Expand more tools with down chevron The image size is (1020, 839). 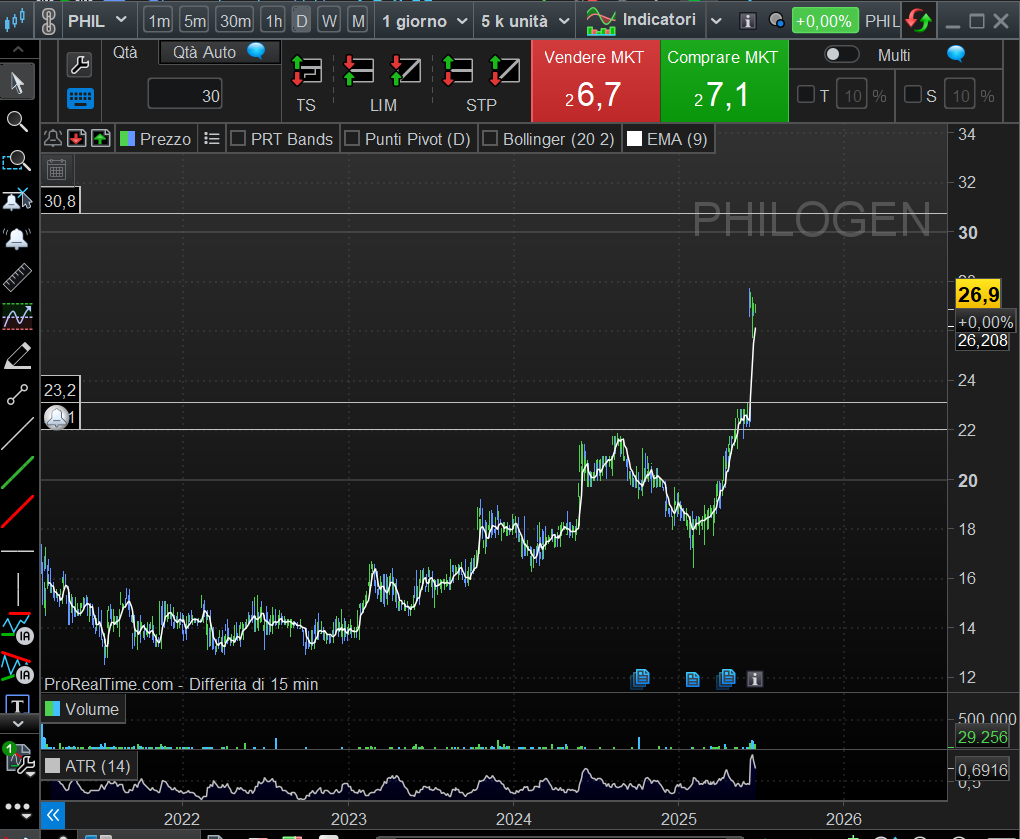[18, 723]
